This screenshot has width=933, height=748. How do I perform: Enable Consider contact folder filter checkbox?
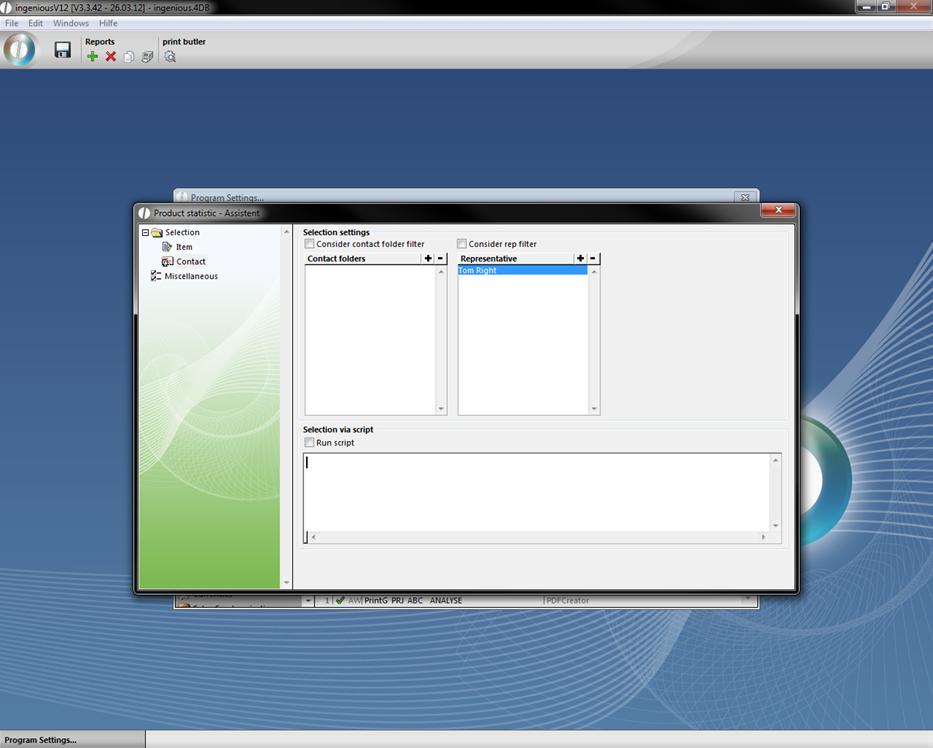click(x=310, y=244)
